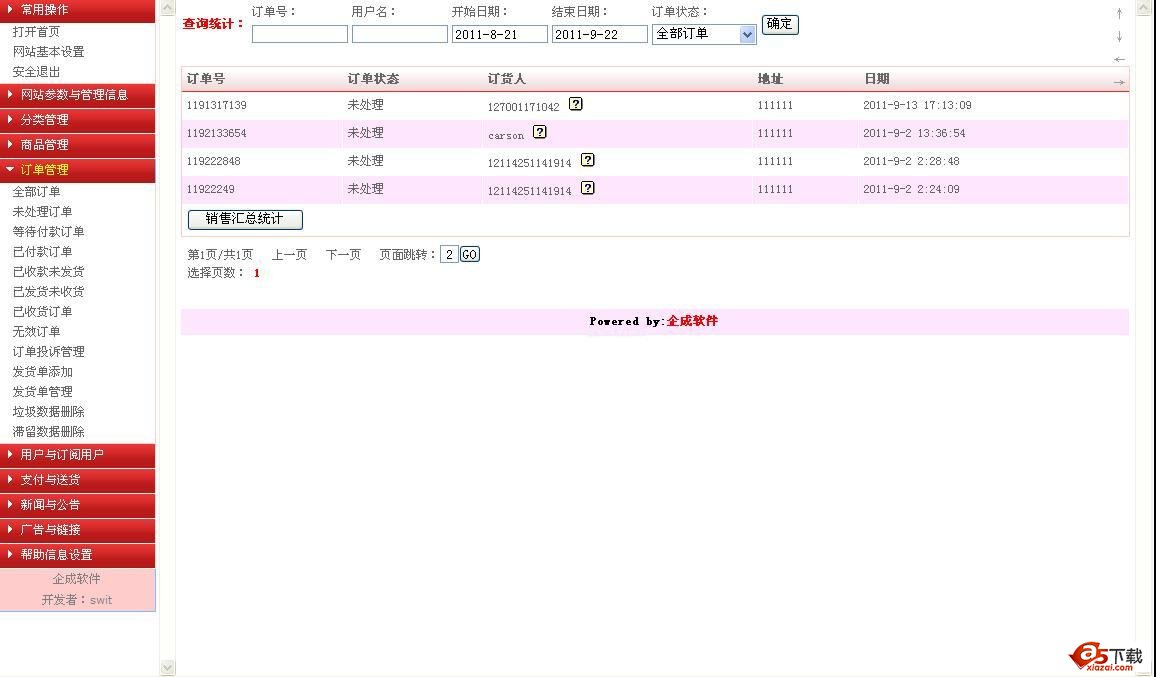
Task: Open 已收款未发货 list
Action: point(49,271)
